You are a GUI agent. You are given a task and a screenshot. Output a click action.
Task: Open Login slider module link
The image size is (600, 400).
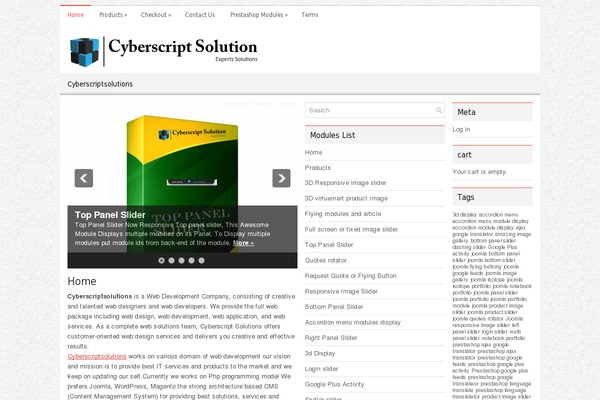321,369
